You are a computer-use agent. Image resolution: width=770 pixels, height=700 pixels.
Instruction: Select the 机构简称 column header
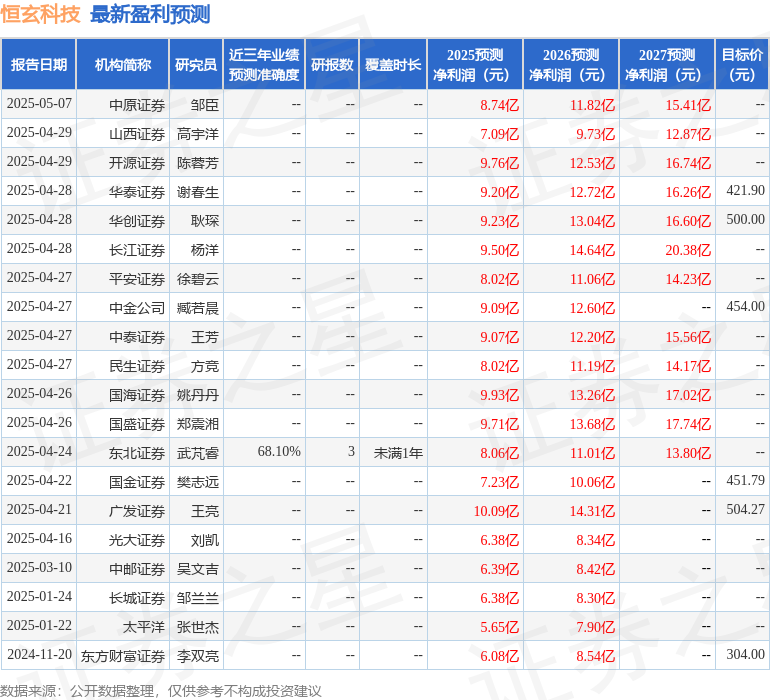click(123, 64)
